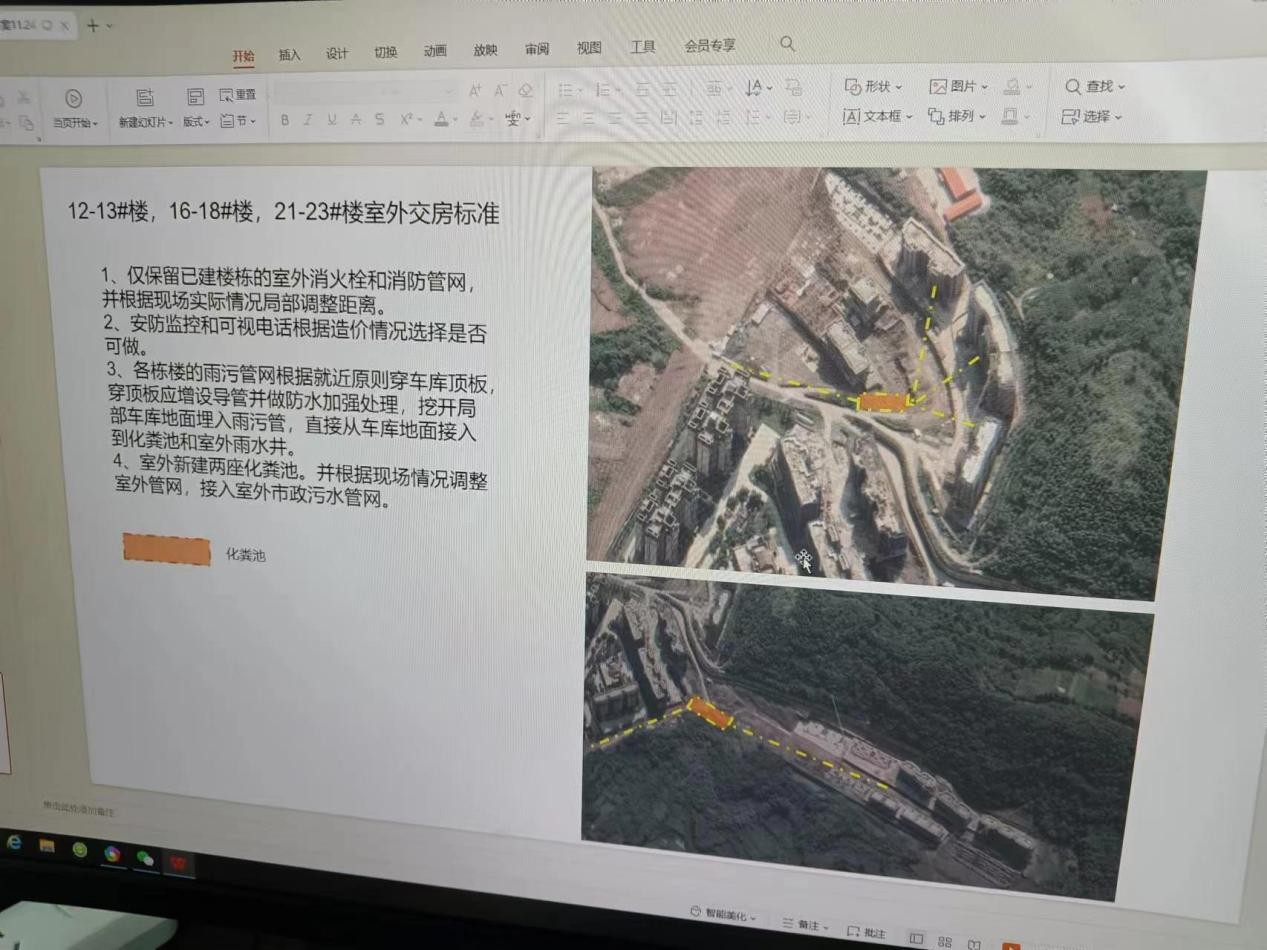Click the increase font size icon
Viewport: 1267px width, 950px height.
tap(475, 91)
